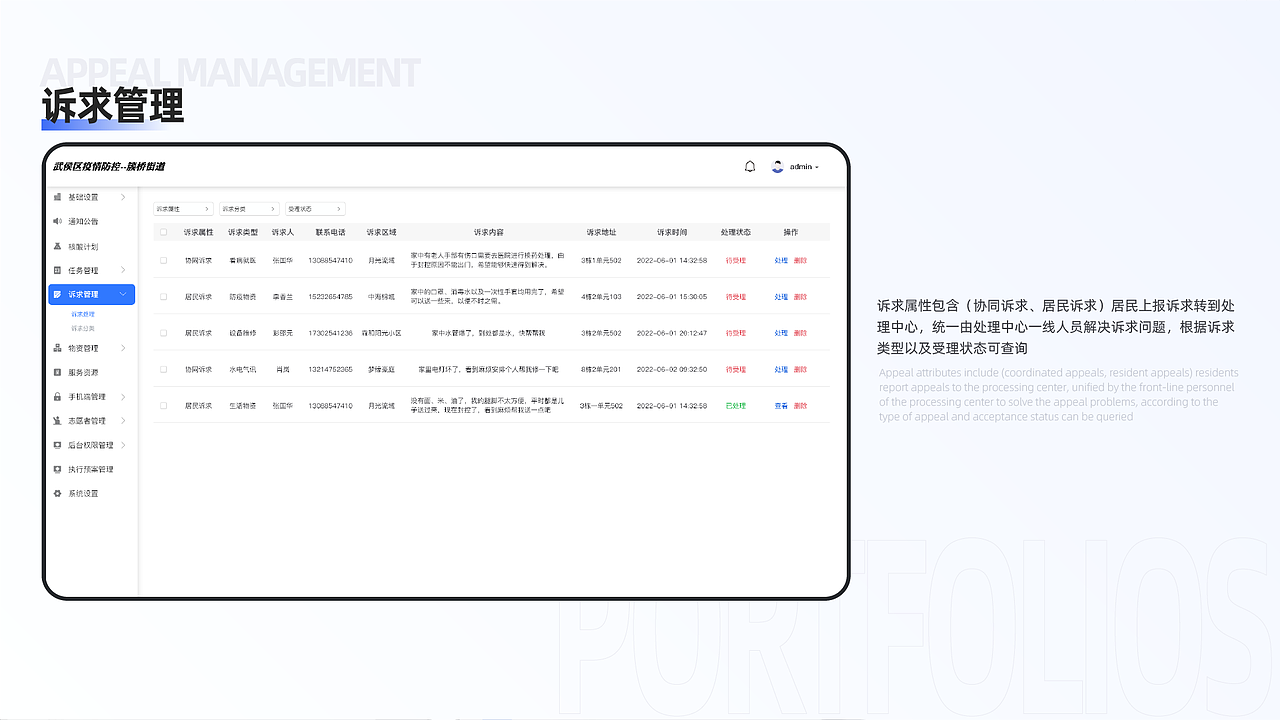Click 处理 for the 8栋2单元201 row
1280x720 pixels.
[781, 369]
